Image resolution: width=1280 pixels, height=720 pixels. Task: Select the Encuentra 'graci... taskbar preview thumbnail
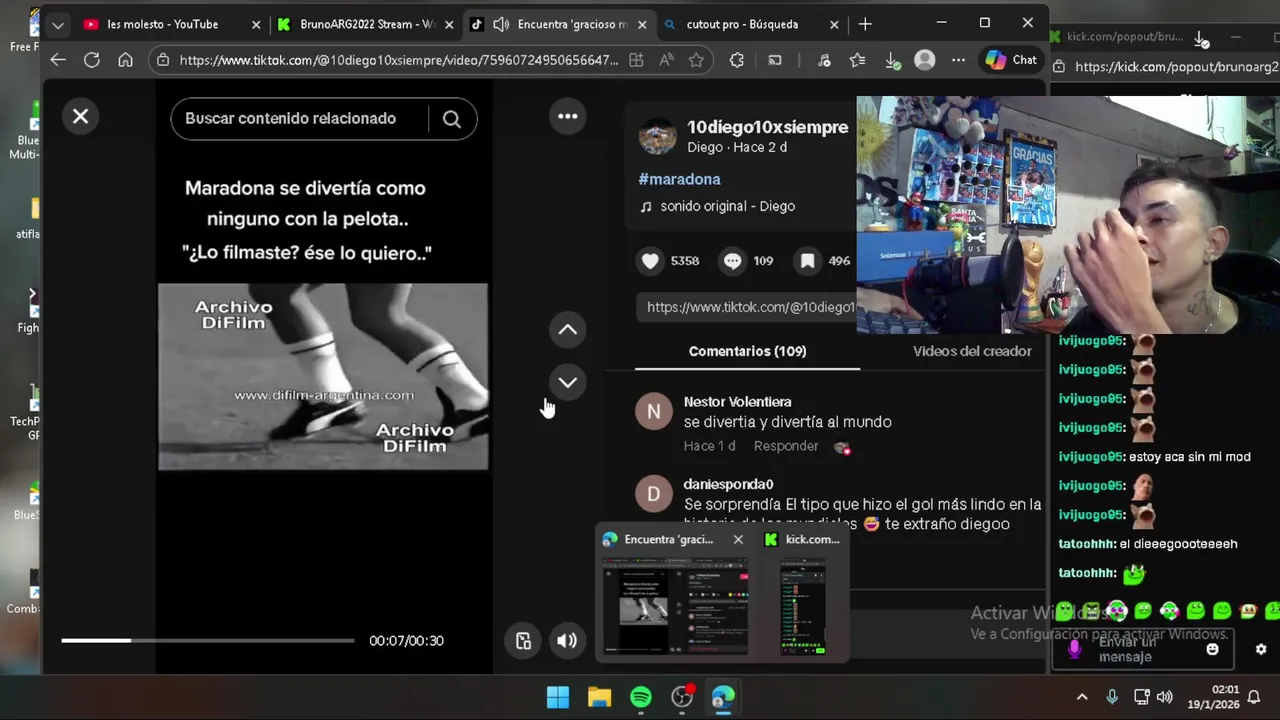675,605
